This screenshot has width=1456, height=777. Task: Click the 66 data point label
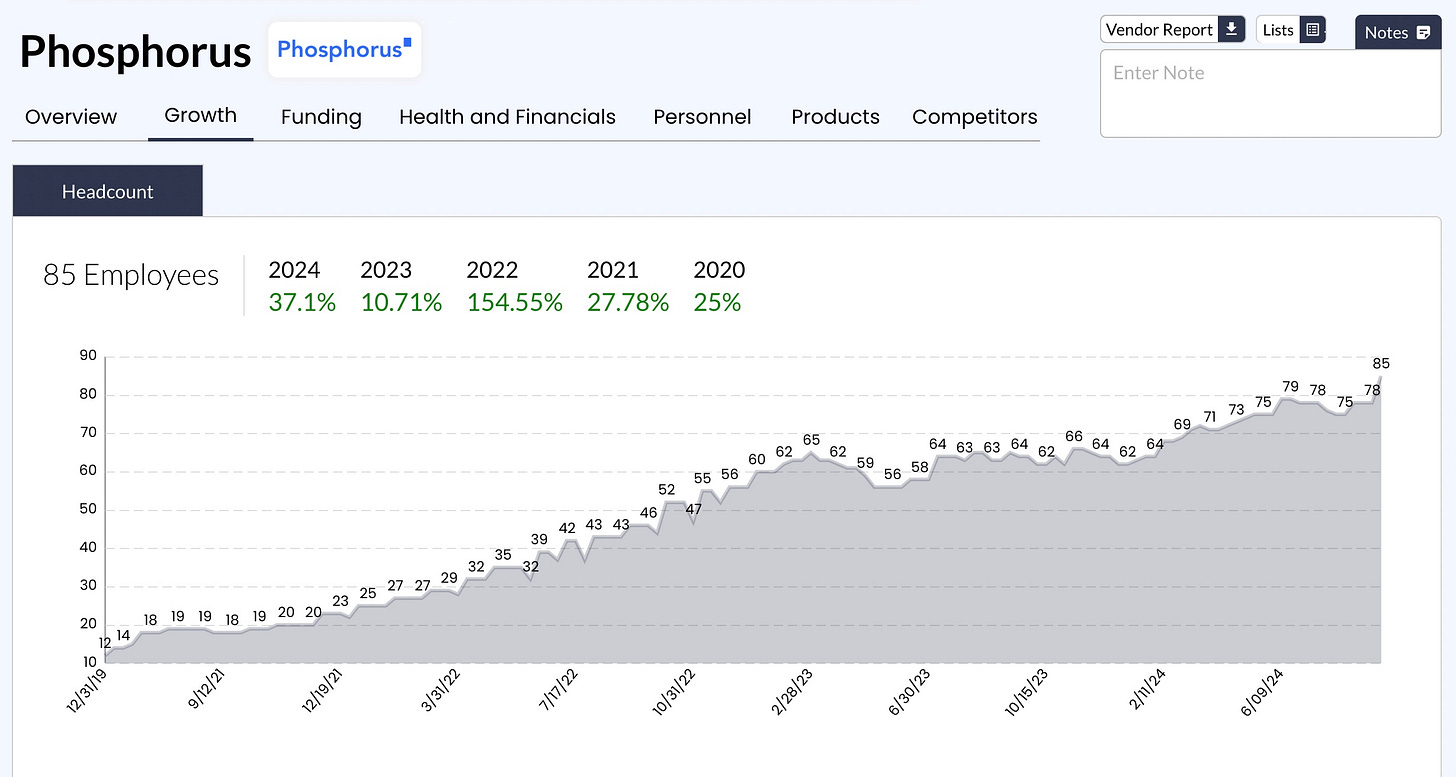[x=1074, y=436]
